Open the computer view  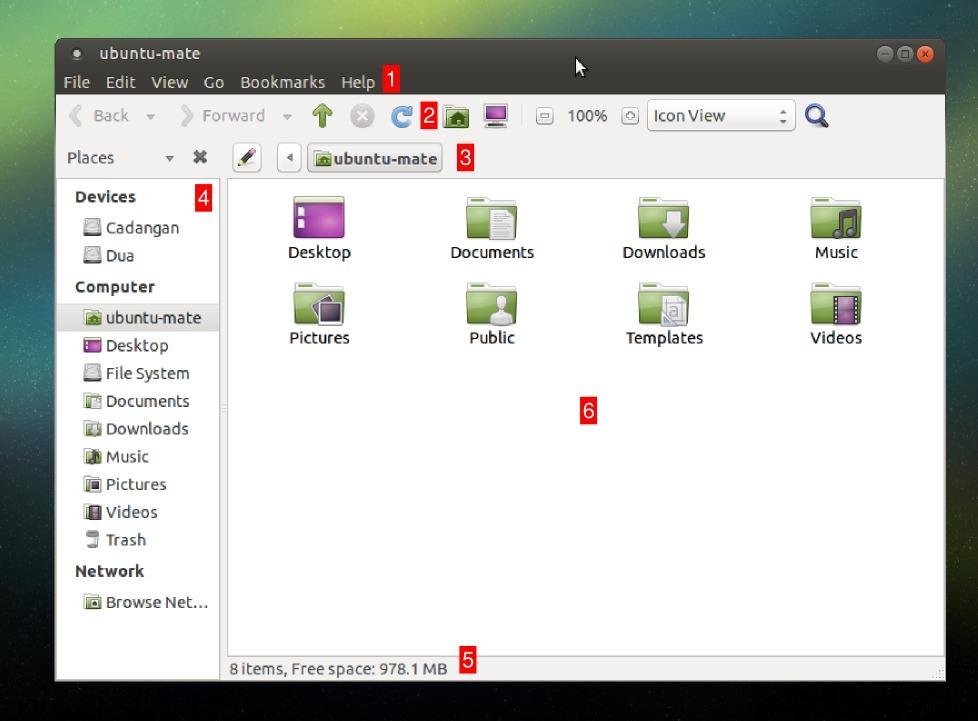494,115
